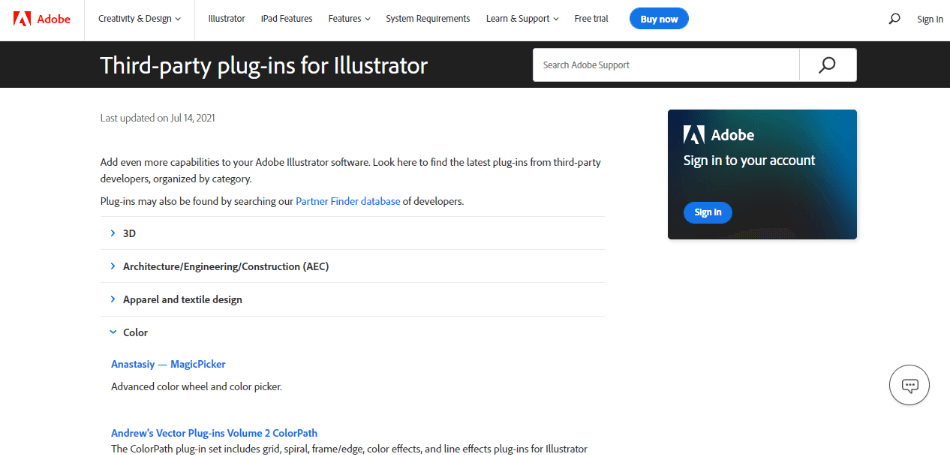Open the Partner Finder database link
Screen dimensions: 950x455
(348, 202)
